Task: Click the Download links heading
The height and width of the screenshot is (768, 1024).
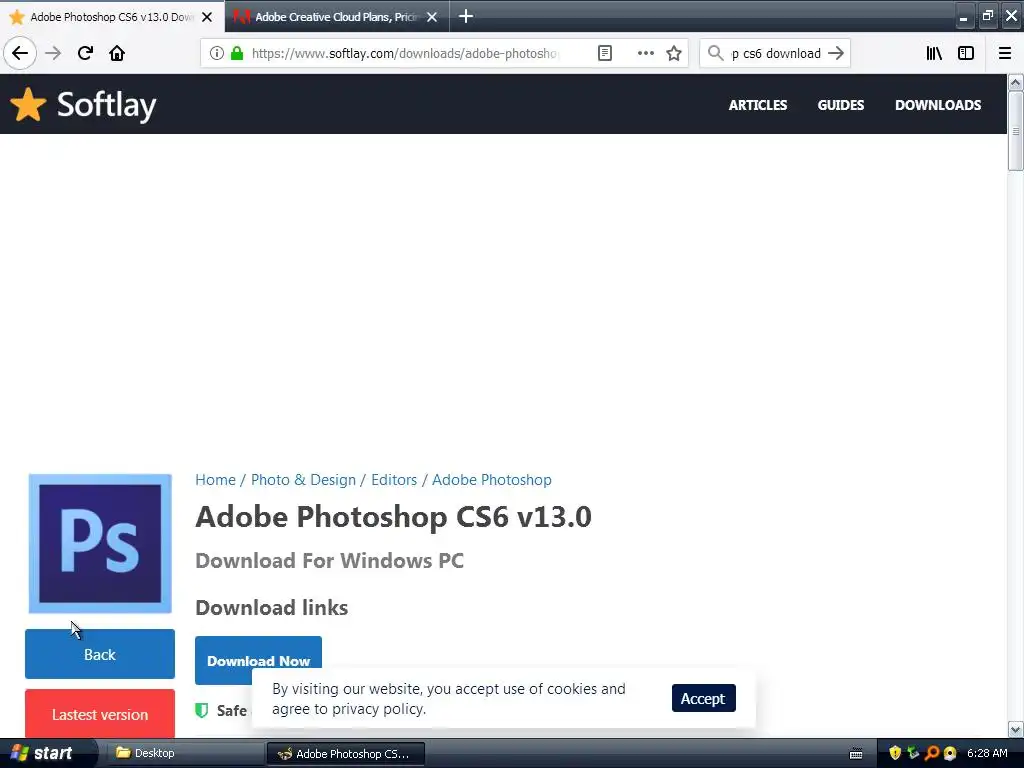Action: point(272,607)
